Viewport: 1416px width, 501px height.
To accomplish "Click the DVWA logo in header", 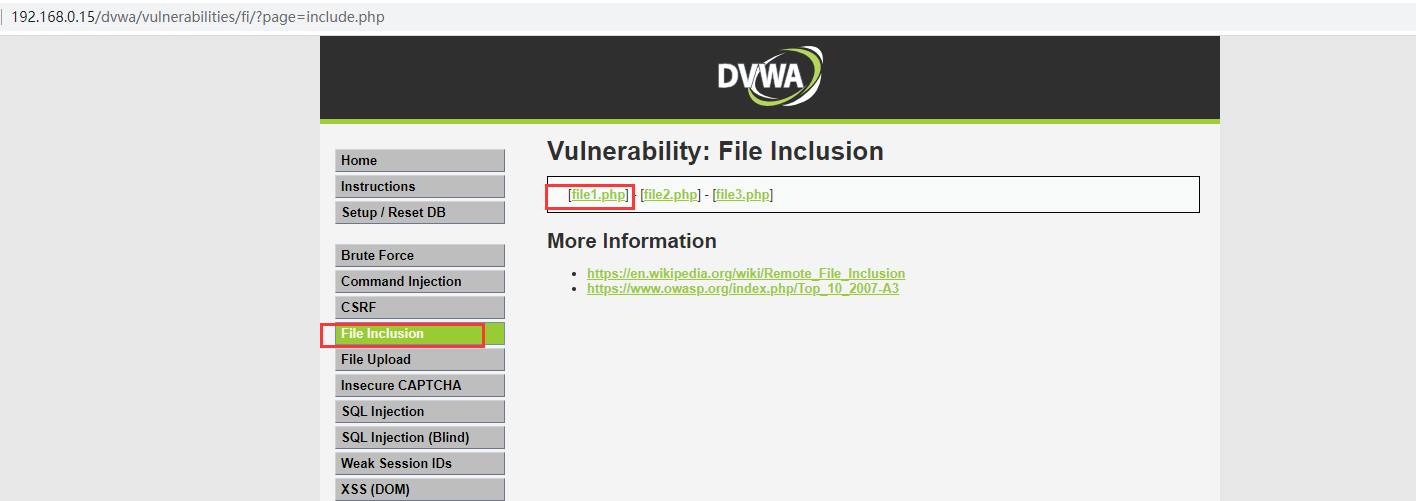I will click(769, 76).
